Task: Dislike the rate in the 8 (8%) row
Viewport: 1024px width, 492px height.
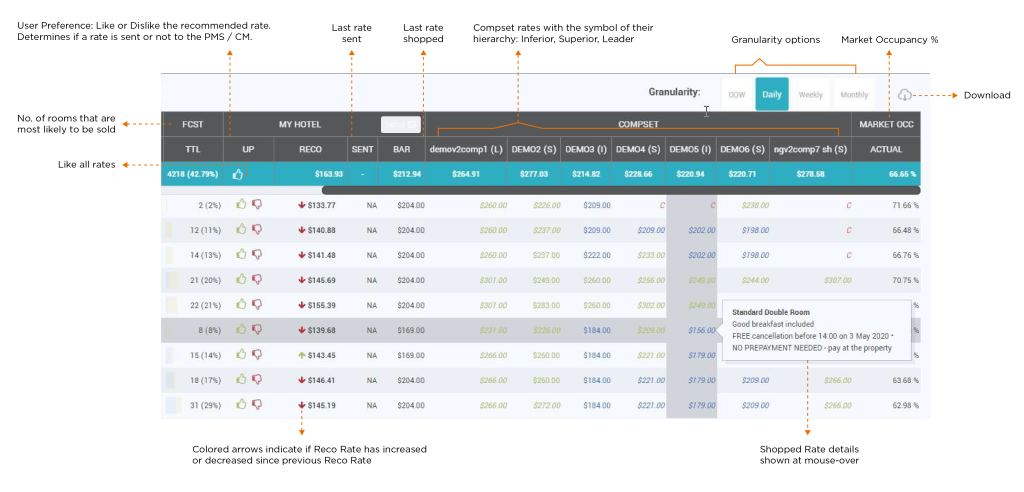Action: pos(257,329)
